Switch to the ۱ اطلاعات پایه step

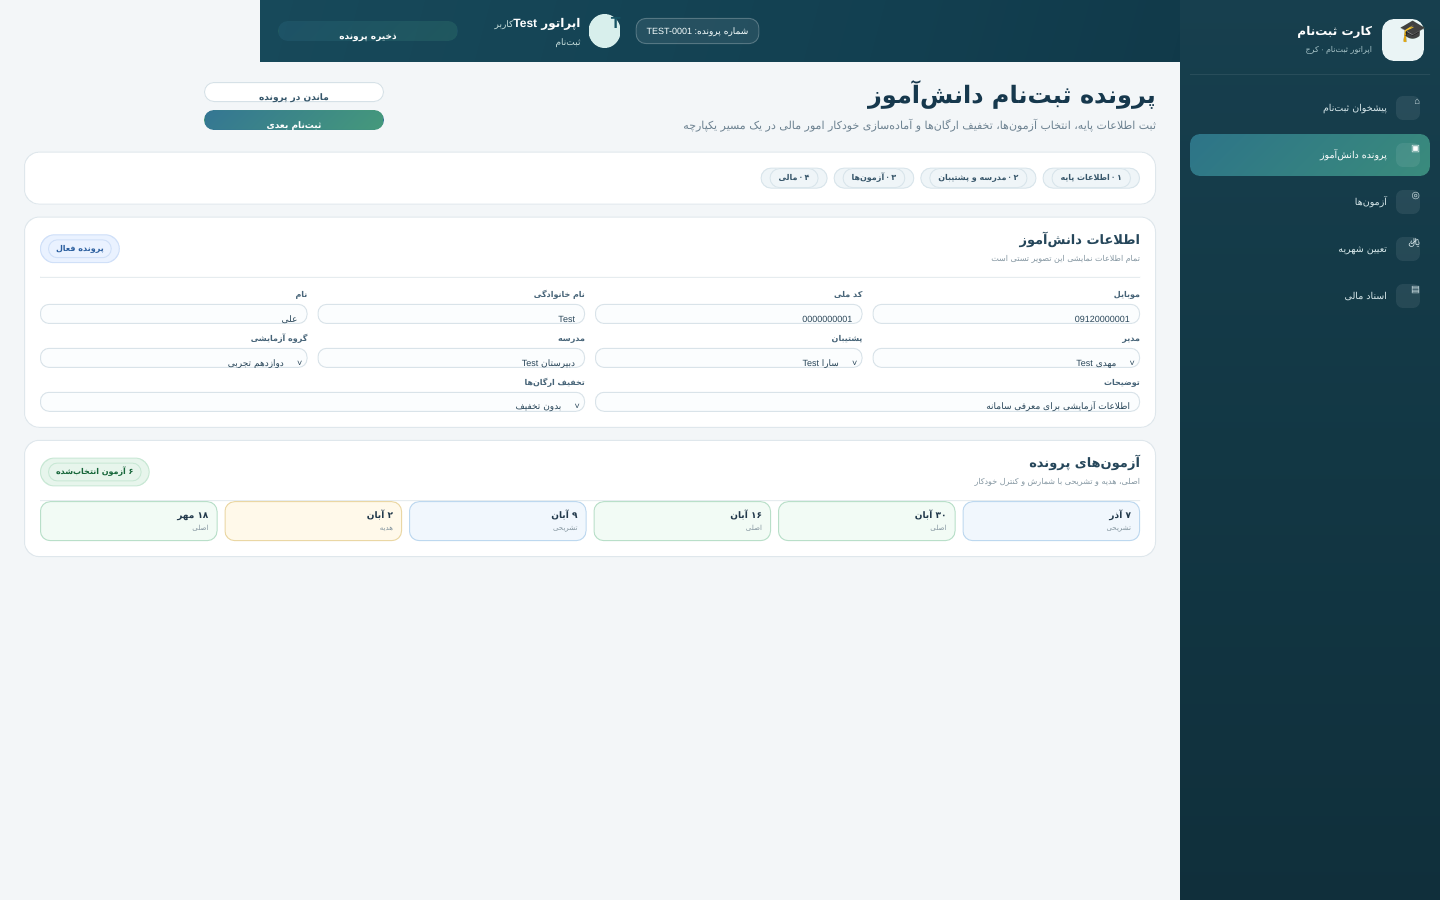[x=1091, y=178]
